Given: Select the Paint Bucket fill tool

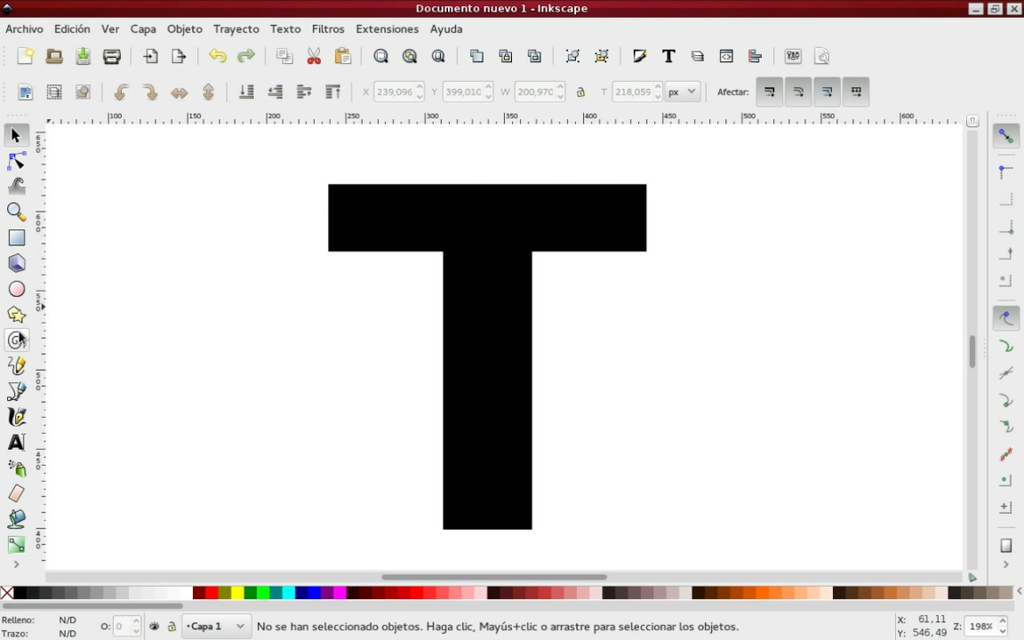Looking at the screenshot, I should (16, 519).
